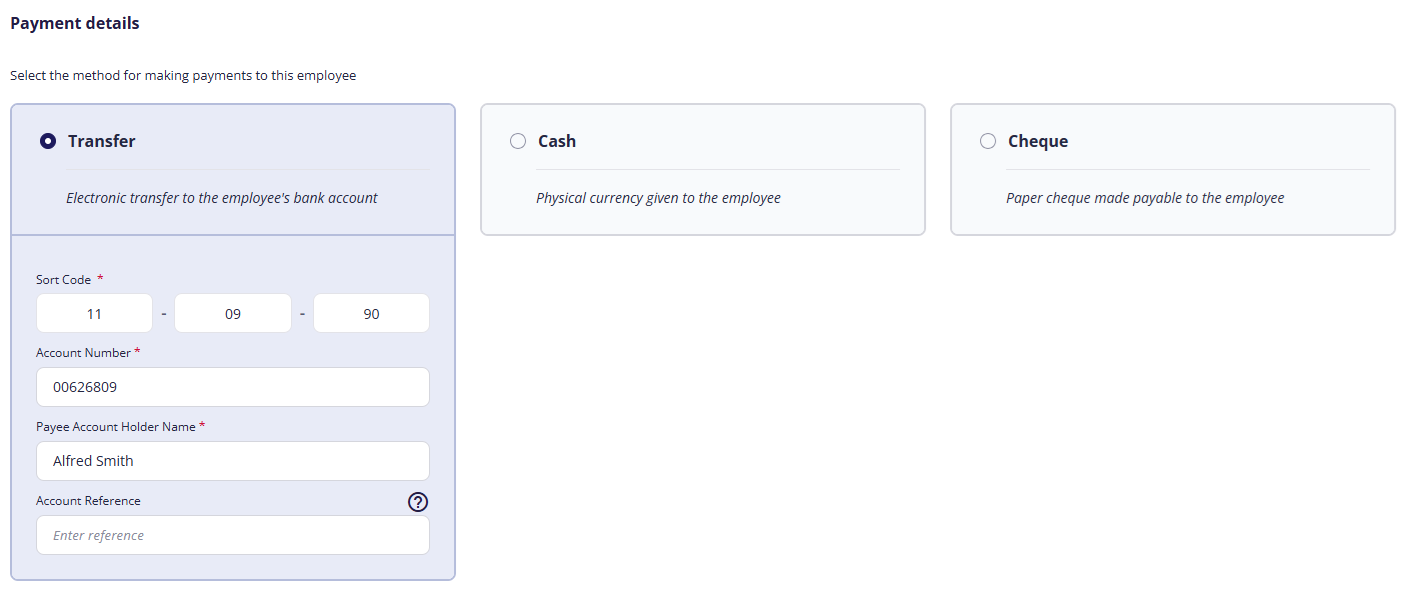
Task: Click the middle Sort Code box containing 09
Action: point(233,313)
